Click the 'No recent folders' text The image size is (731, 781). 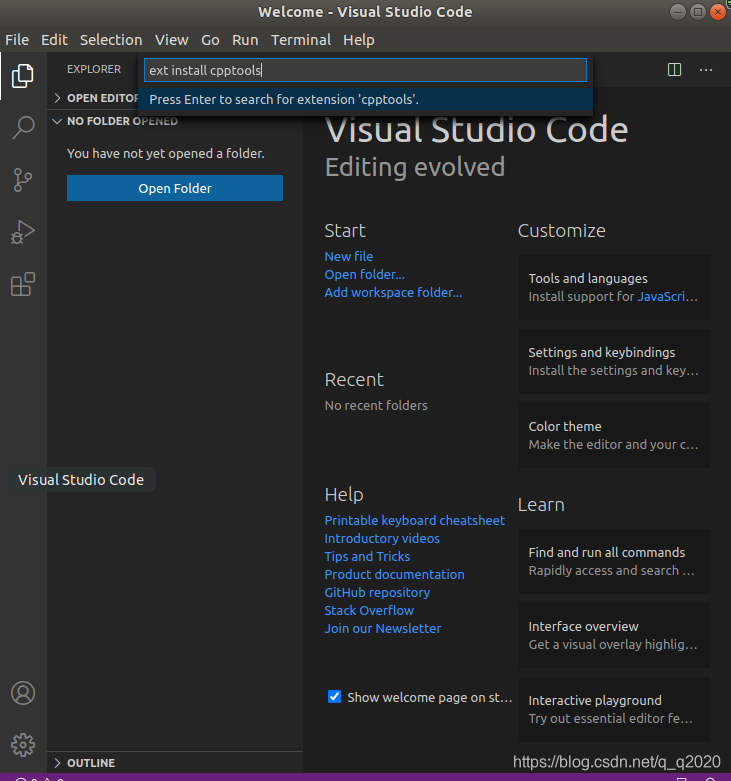(376, 405)
